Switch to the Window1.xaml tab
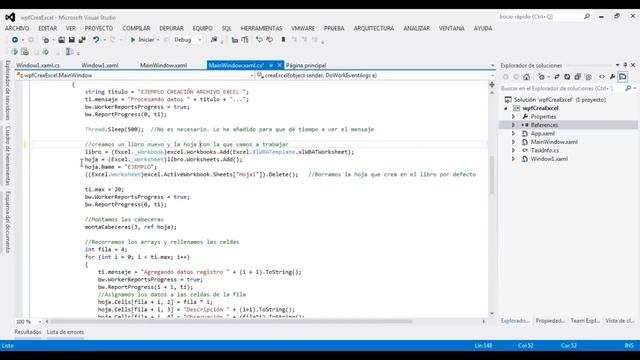640x360 pixels. (x=100, y=65)
